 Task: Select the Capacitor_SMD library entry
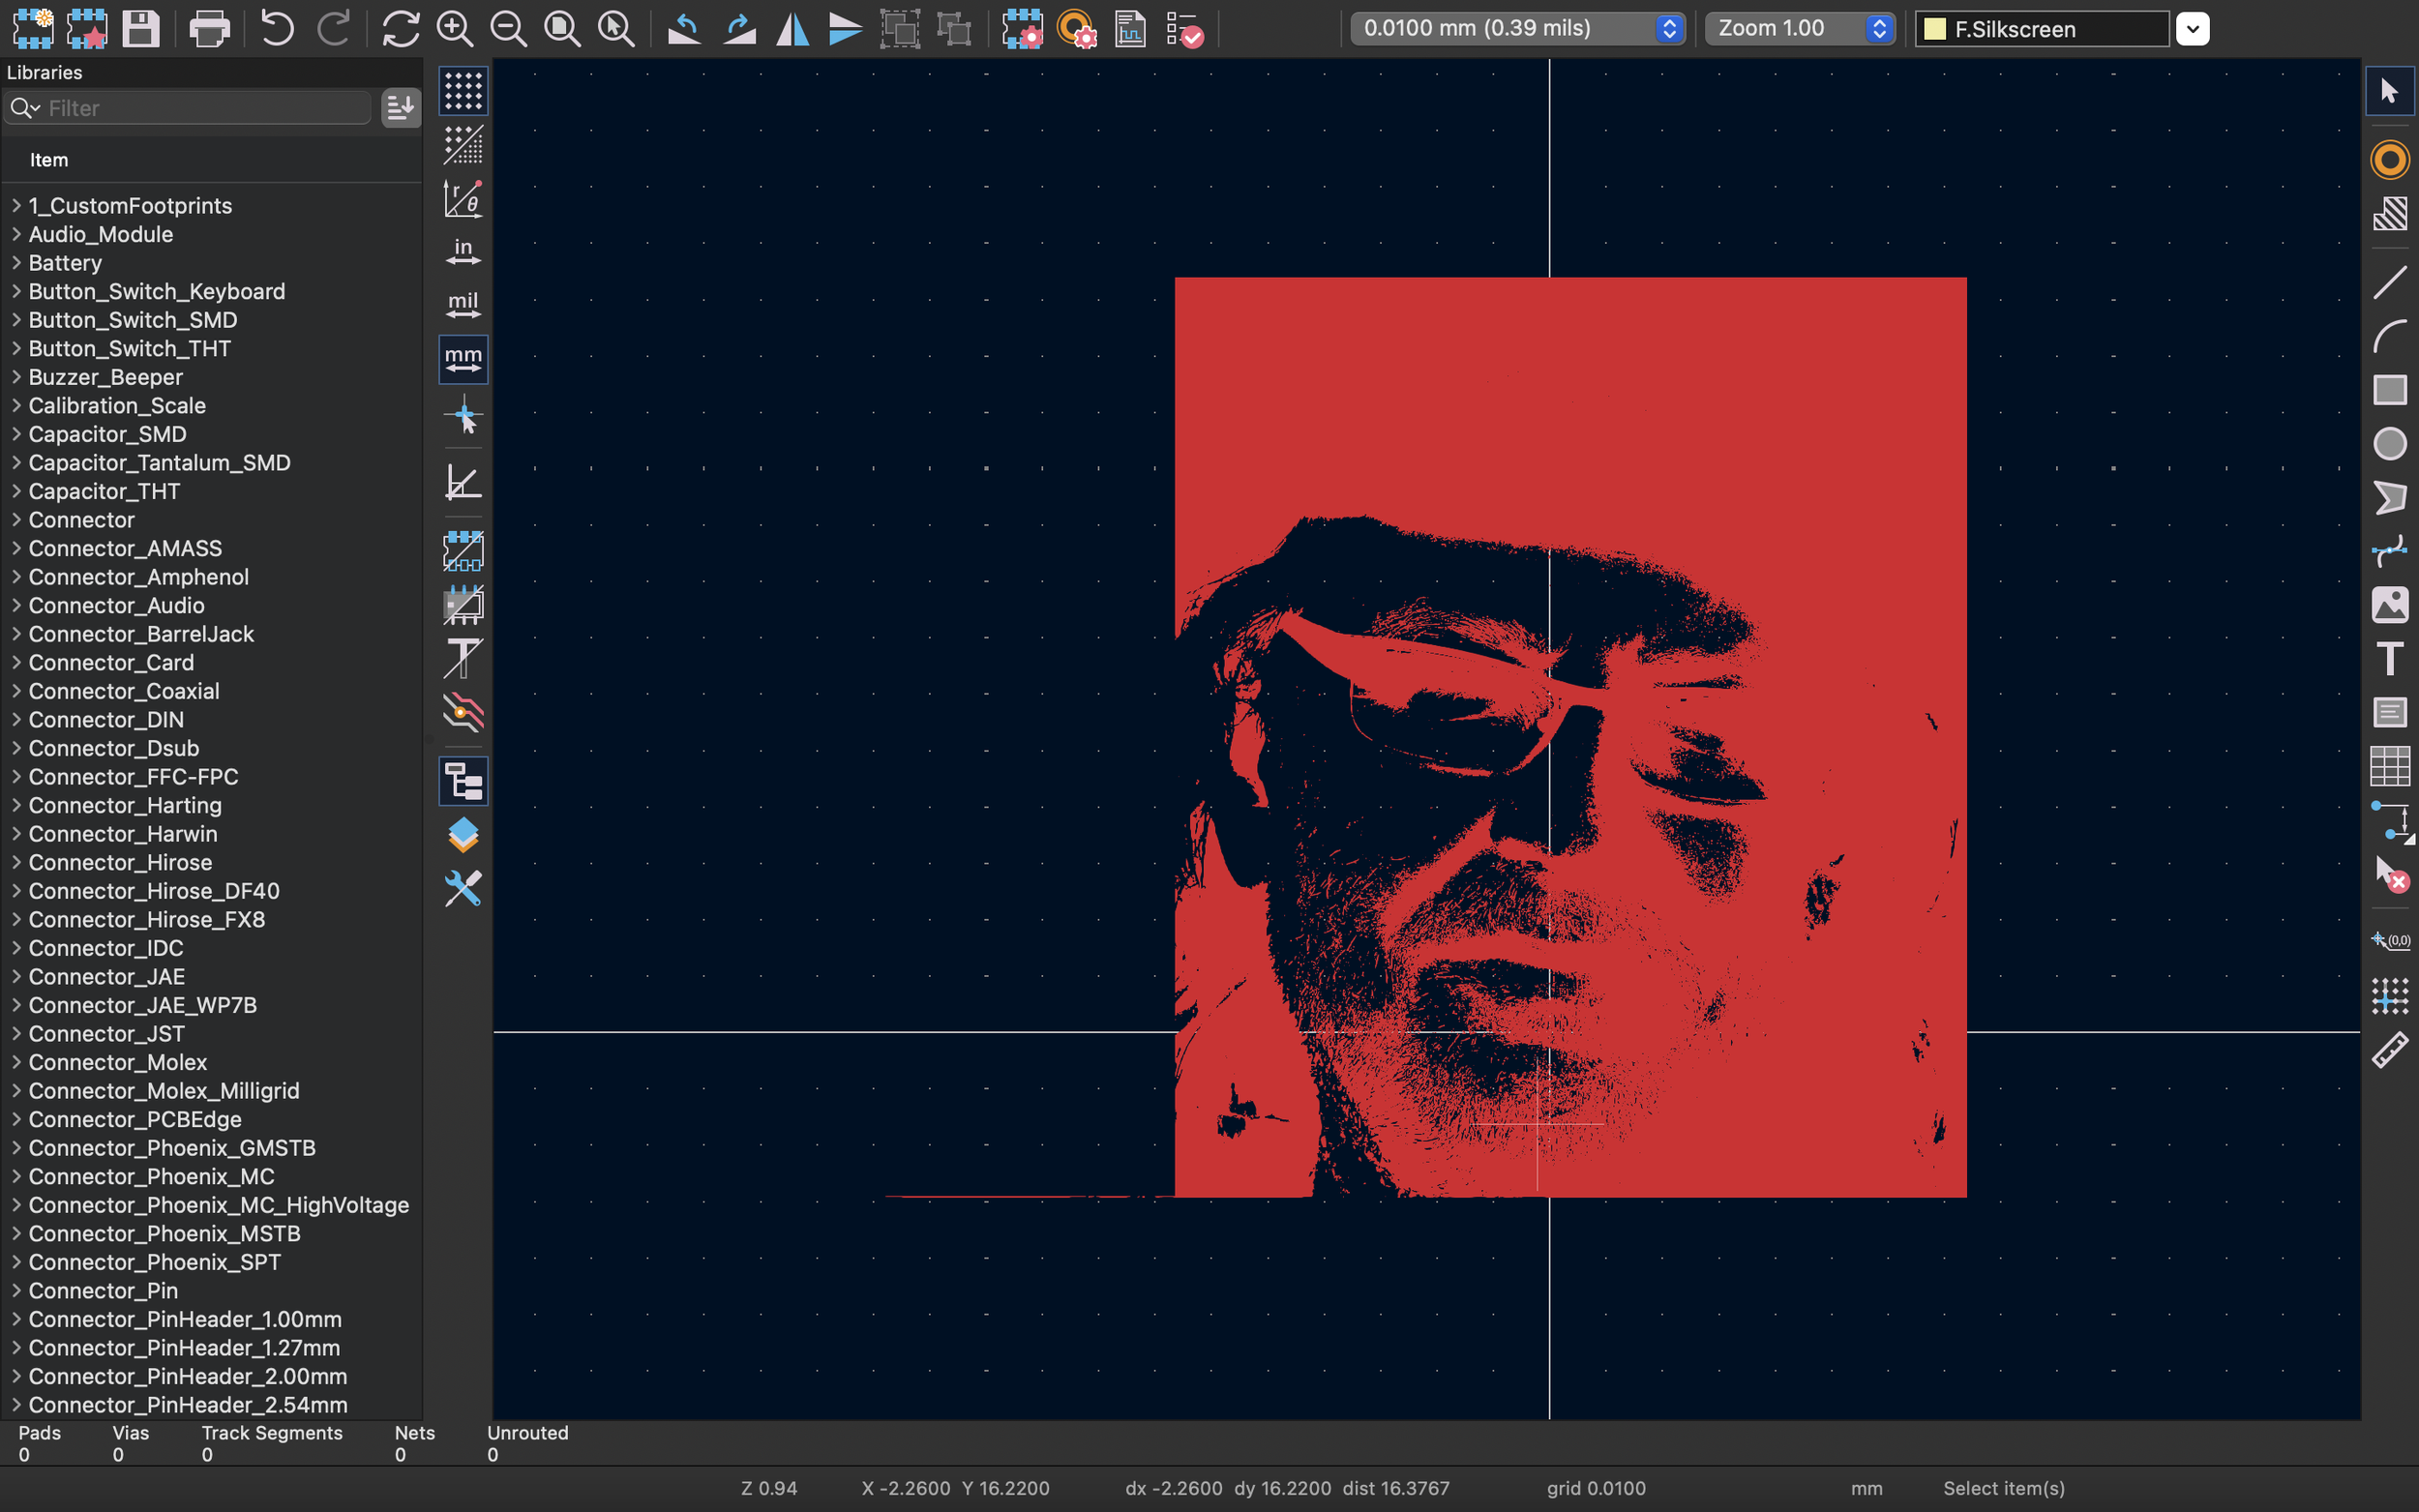coord(107,434)
